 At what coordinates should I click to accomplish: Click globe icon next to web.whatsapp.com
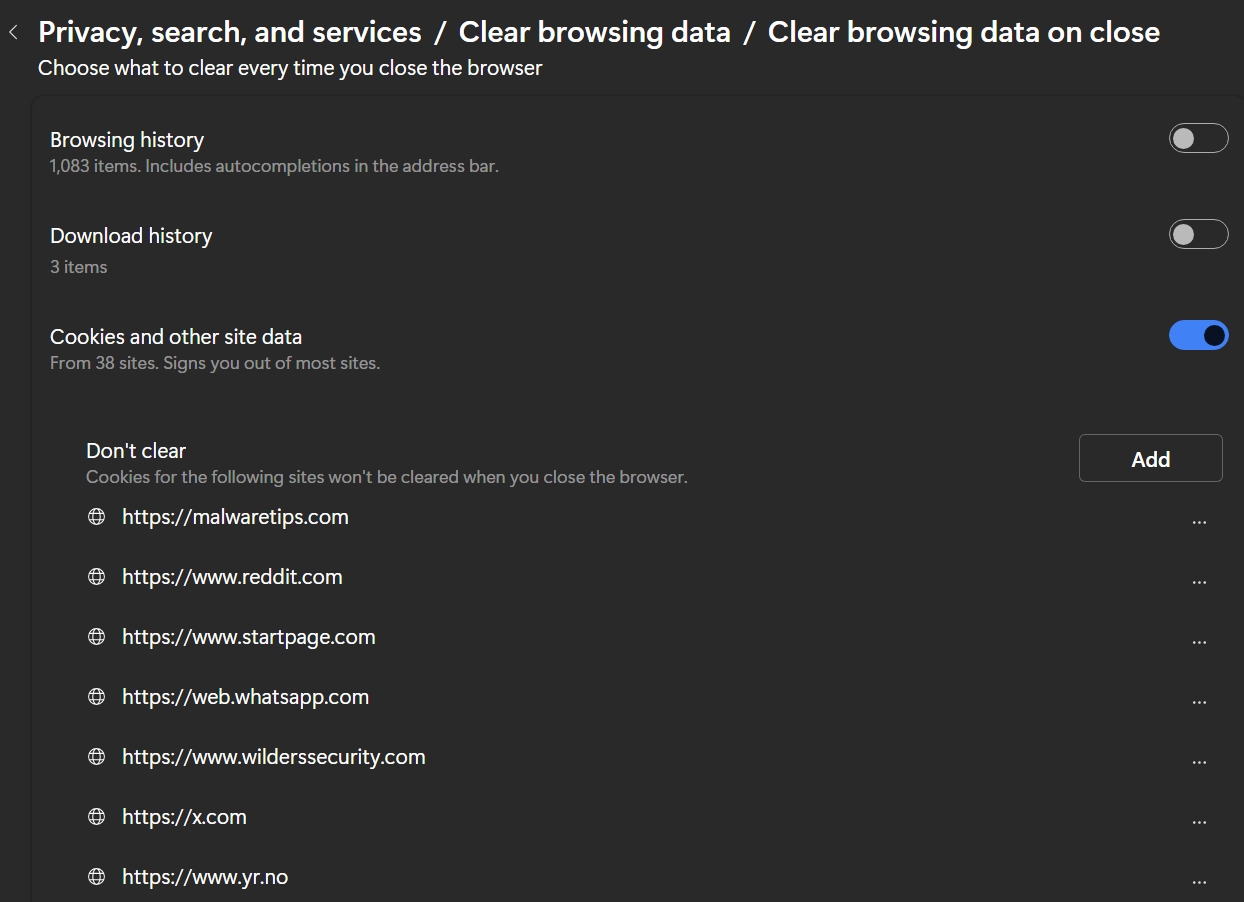pyautogui.click(x=97, y=697)
